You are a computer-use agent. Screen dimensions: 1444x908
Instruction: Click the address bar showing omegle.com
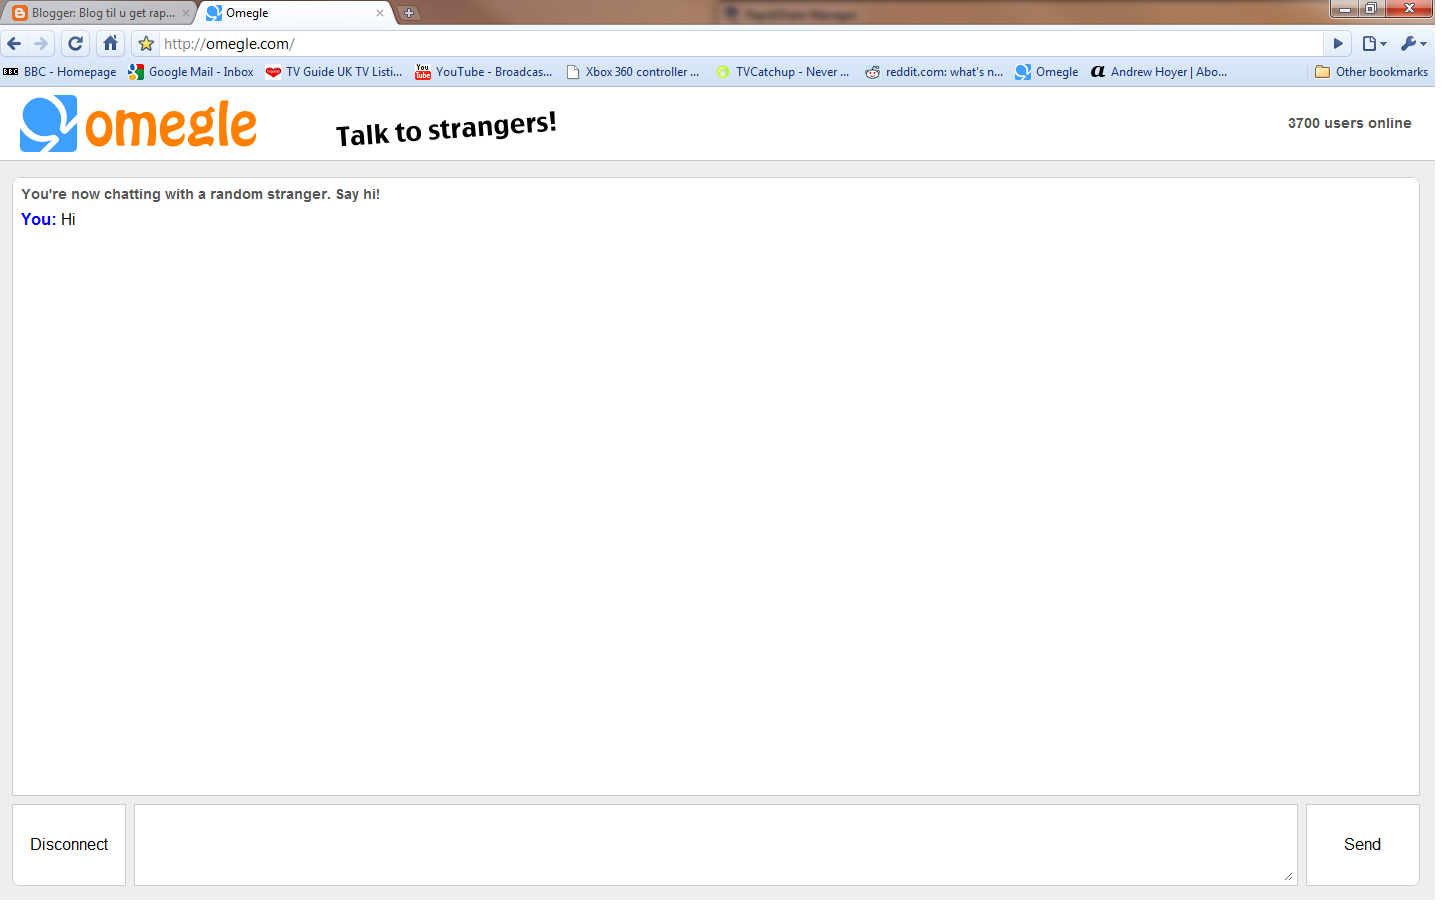pos(740,44)
